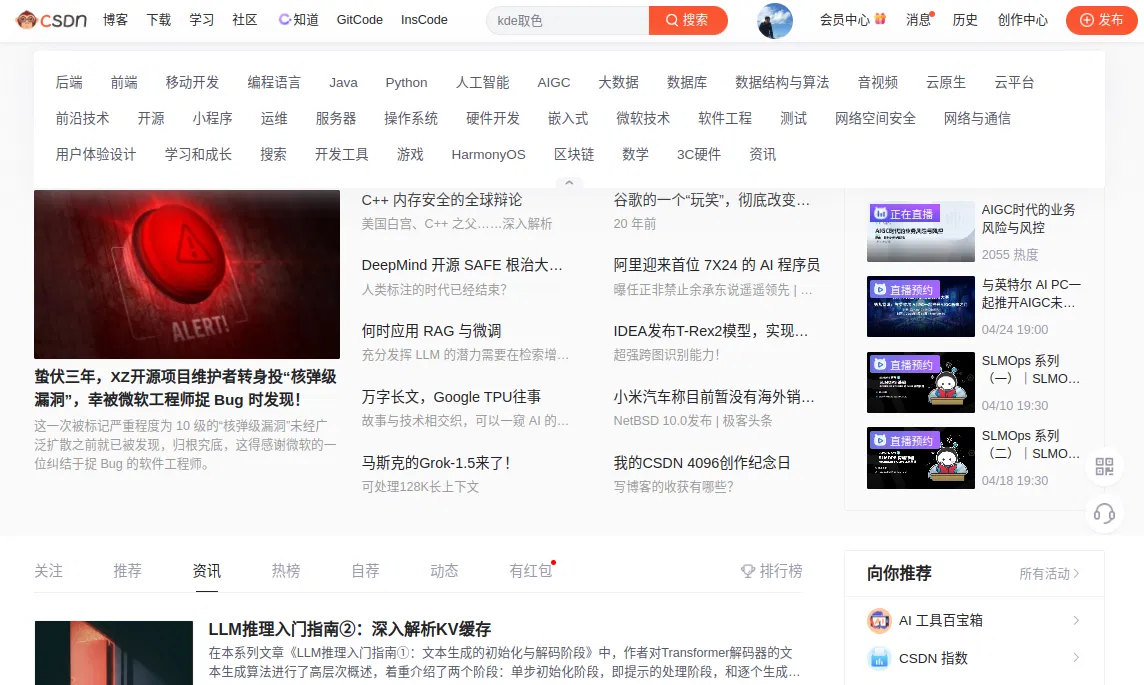1144x685 pixels.
Task: Click the AI 工具百宝箱 icon
Action: click(x=879, y=621)
